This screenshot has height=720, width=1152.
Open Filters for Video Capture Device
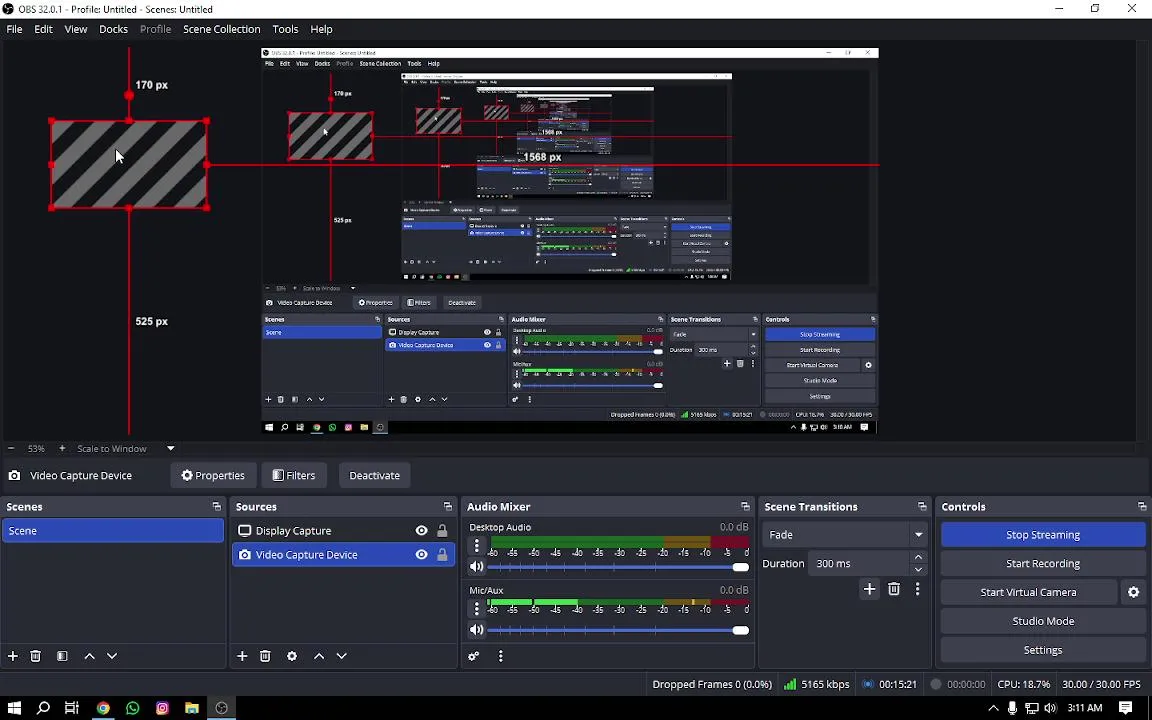point(294,475)
